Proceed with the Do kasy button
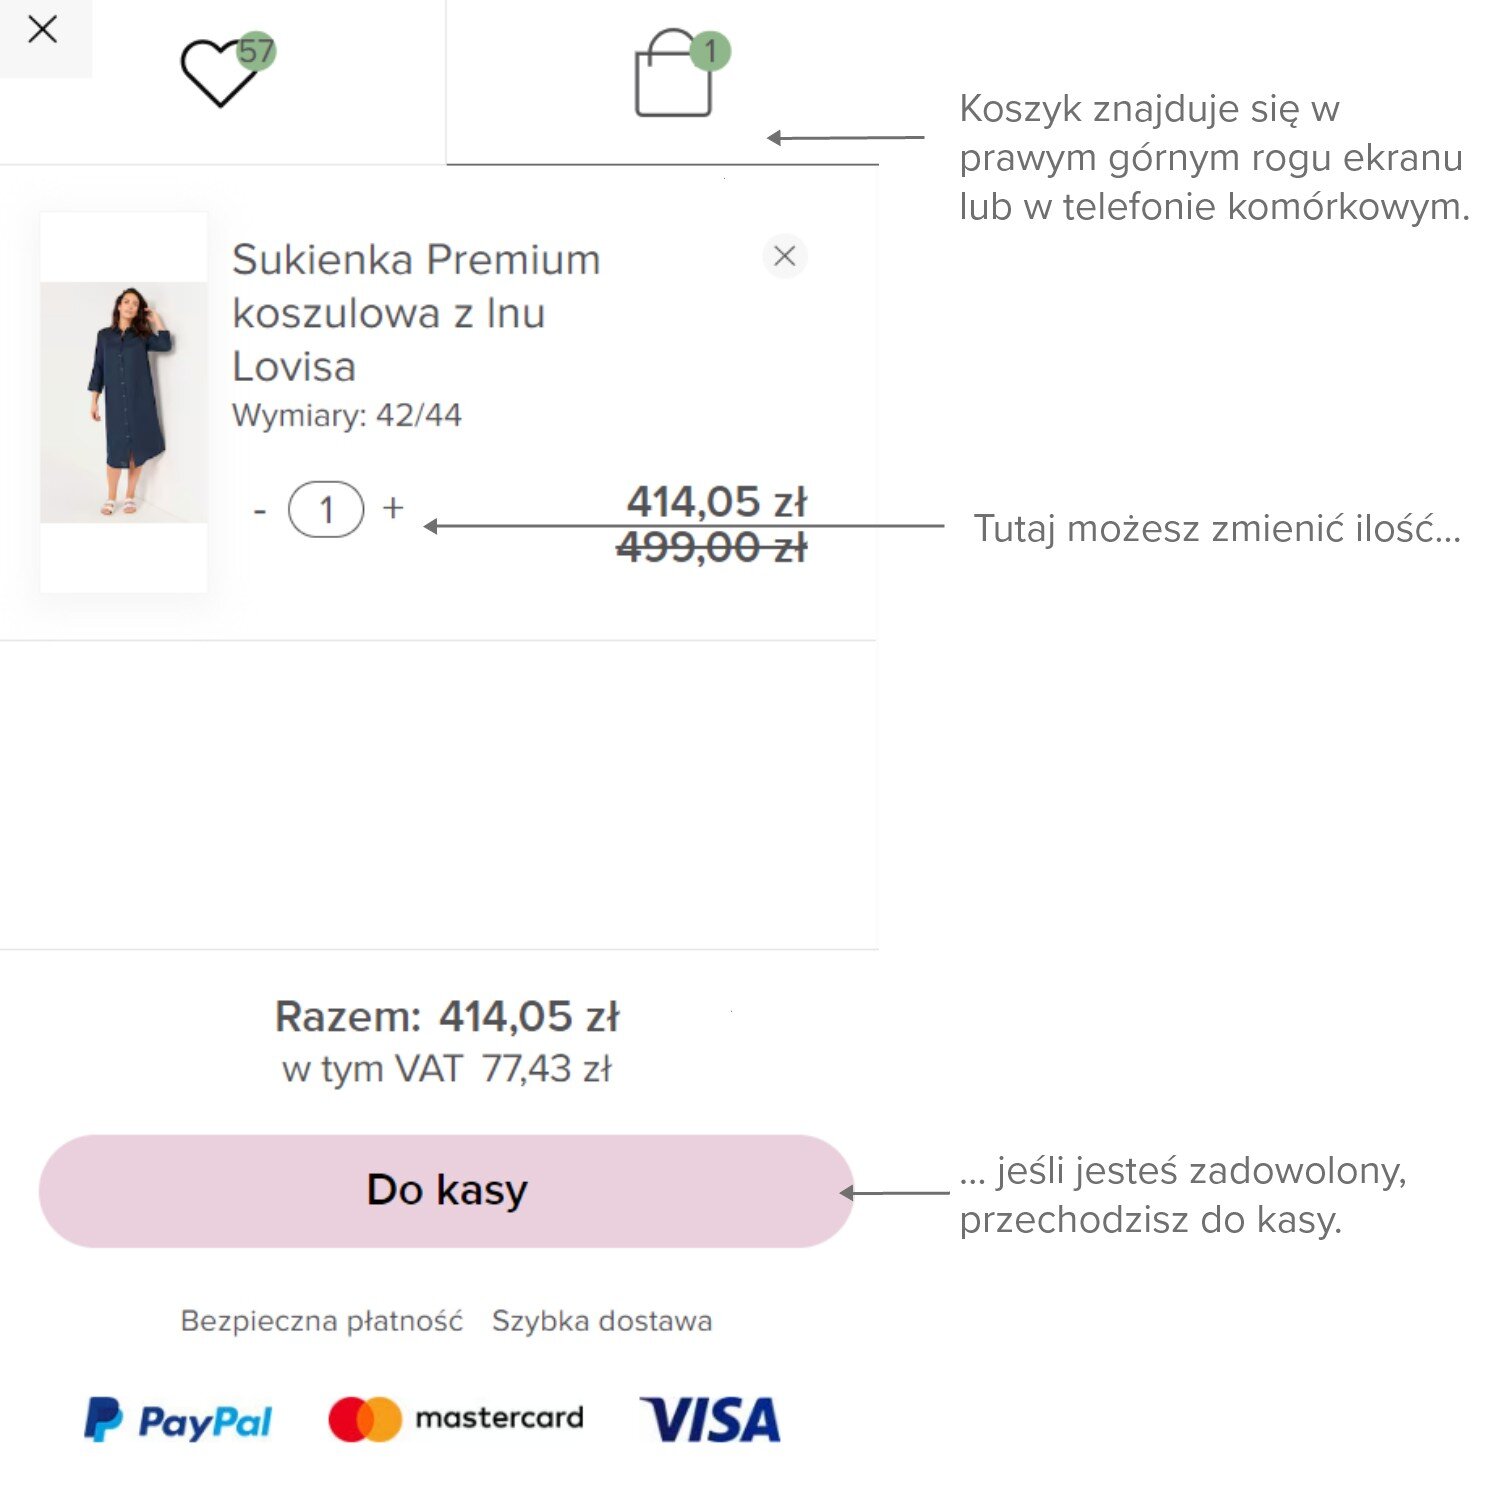 (446, 1190)
